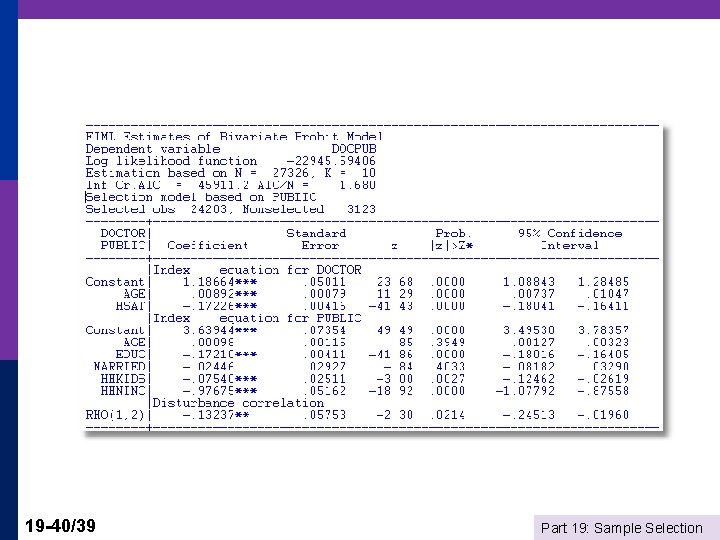Click the Part 19: Sample Selection footer
The width and height of the screenshot is (720, 540).
click(x=622, y=528)
